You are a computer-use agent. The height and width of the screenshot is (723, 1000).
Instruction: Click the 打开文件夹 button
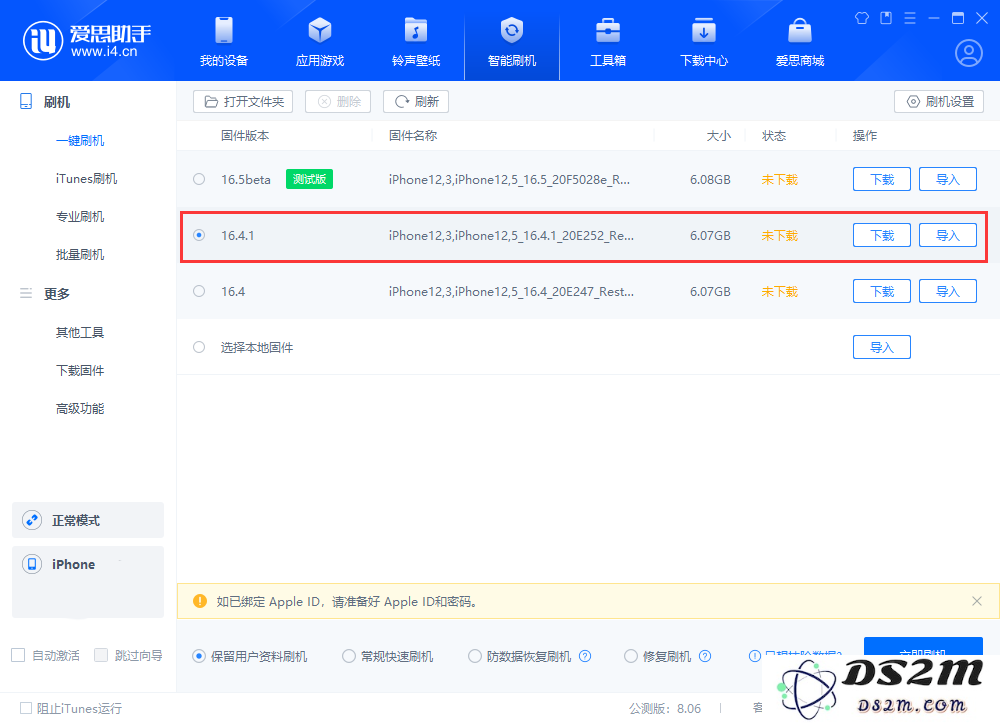243,101
